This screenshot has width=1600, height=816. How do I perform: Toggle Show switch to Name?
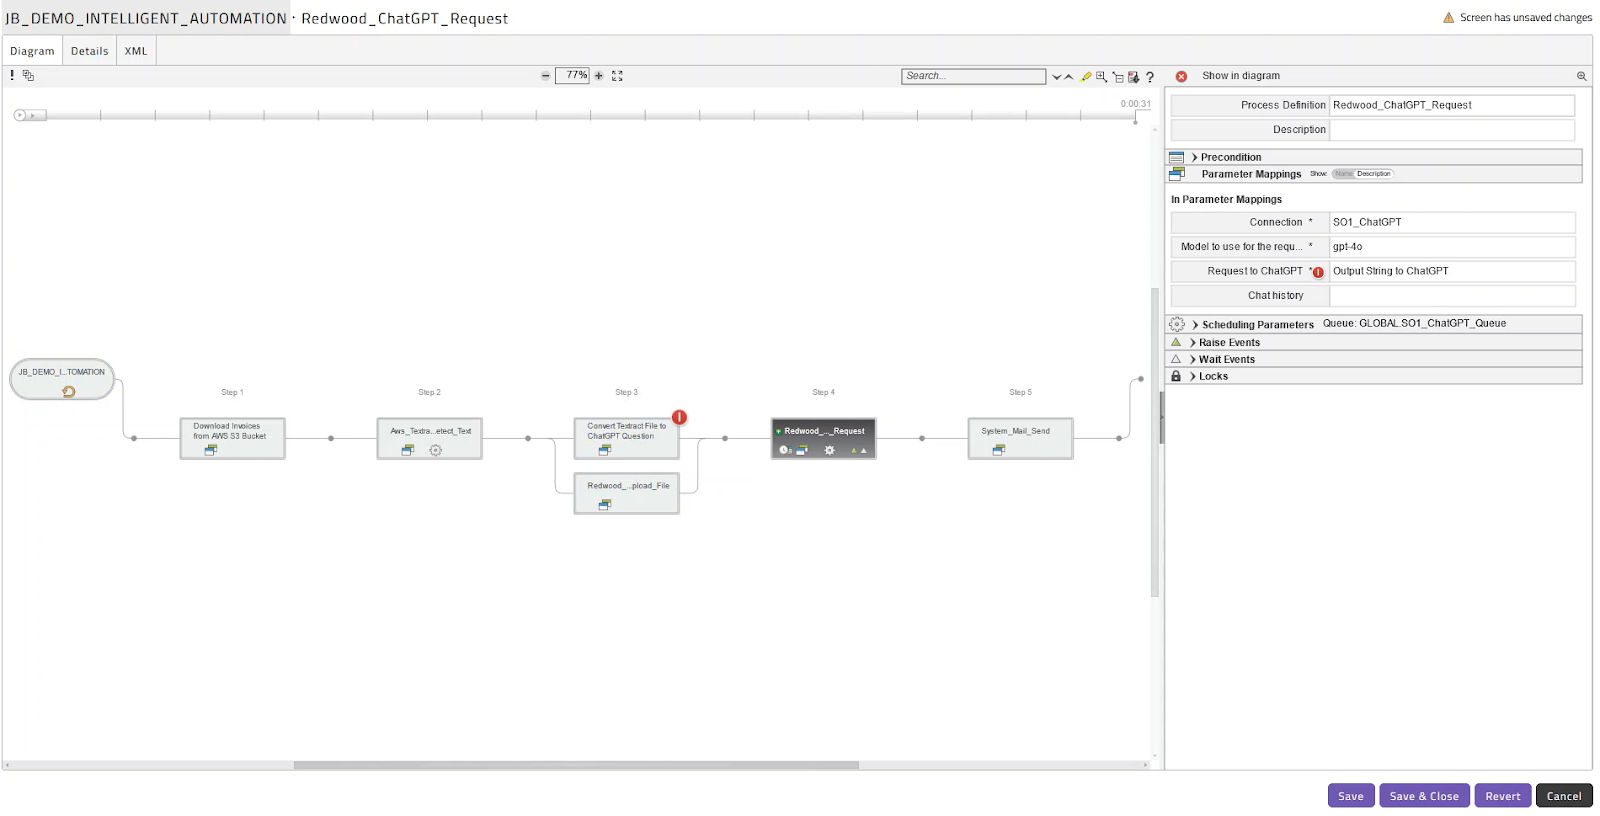(x=1343, y=174)
